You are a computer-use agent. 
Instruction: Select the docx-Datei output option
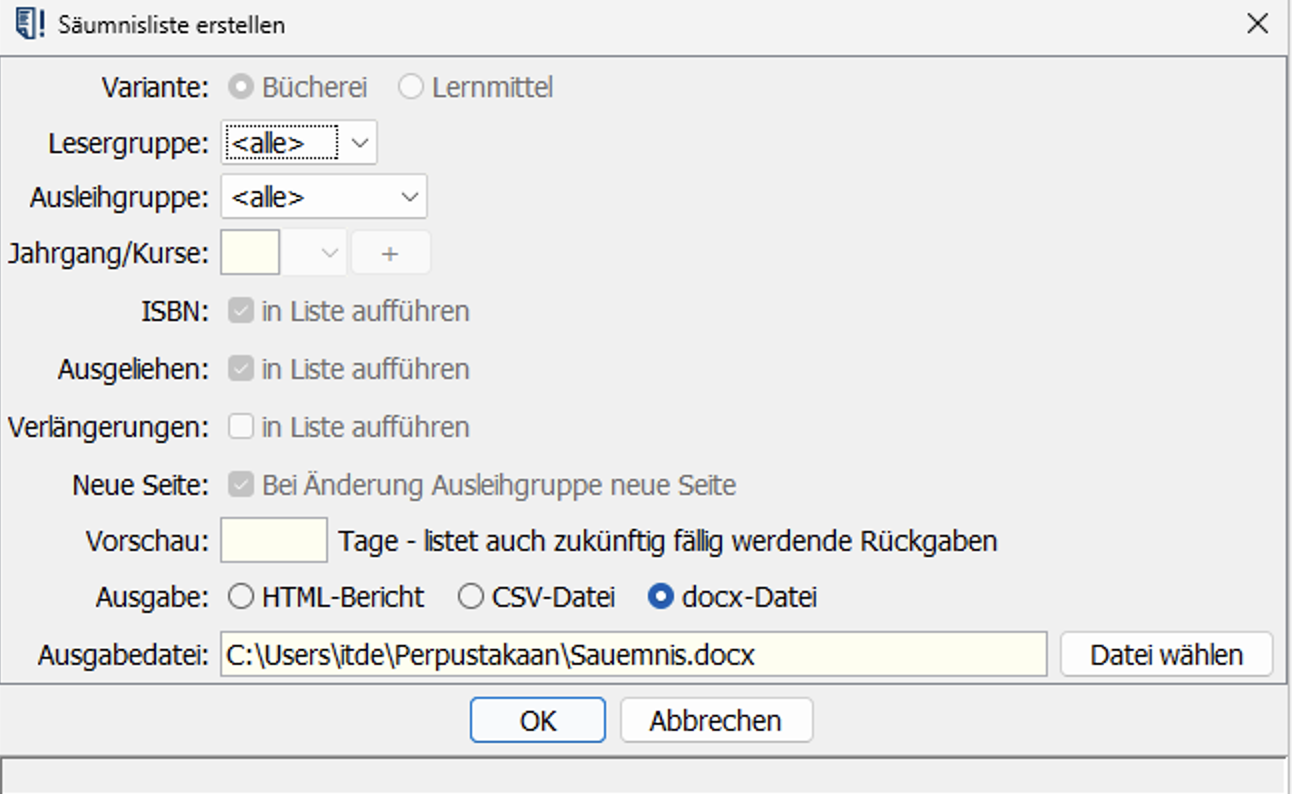(x=660, y=598)
